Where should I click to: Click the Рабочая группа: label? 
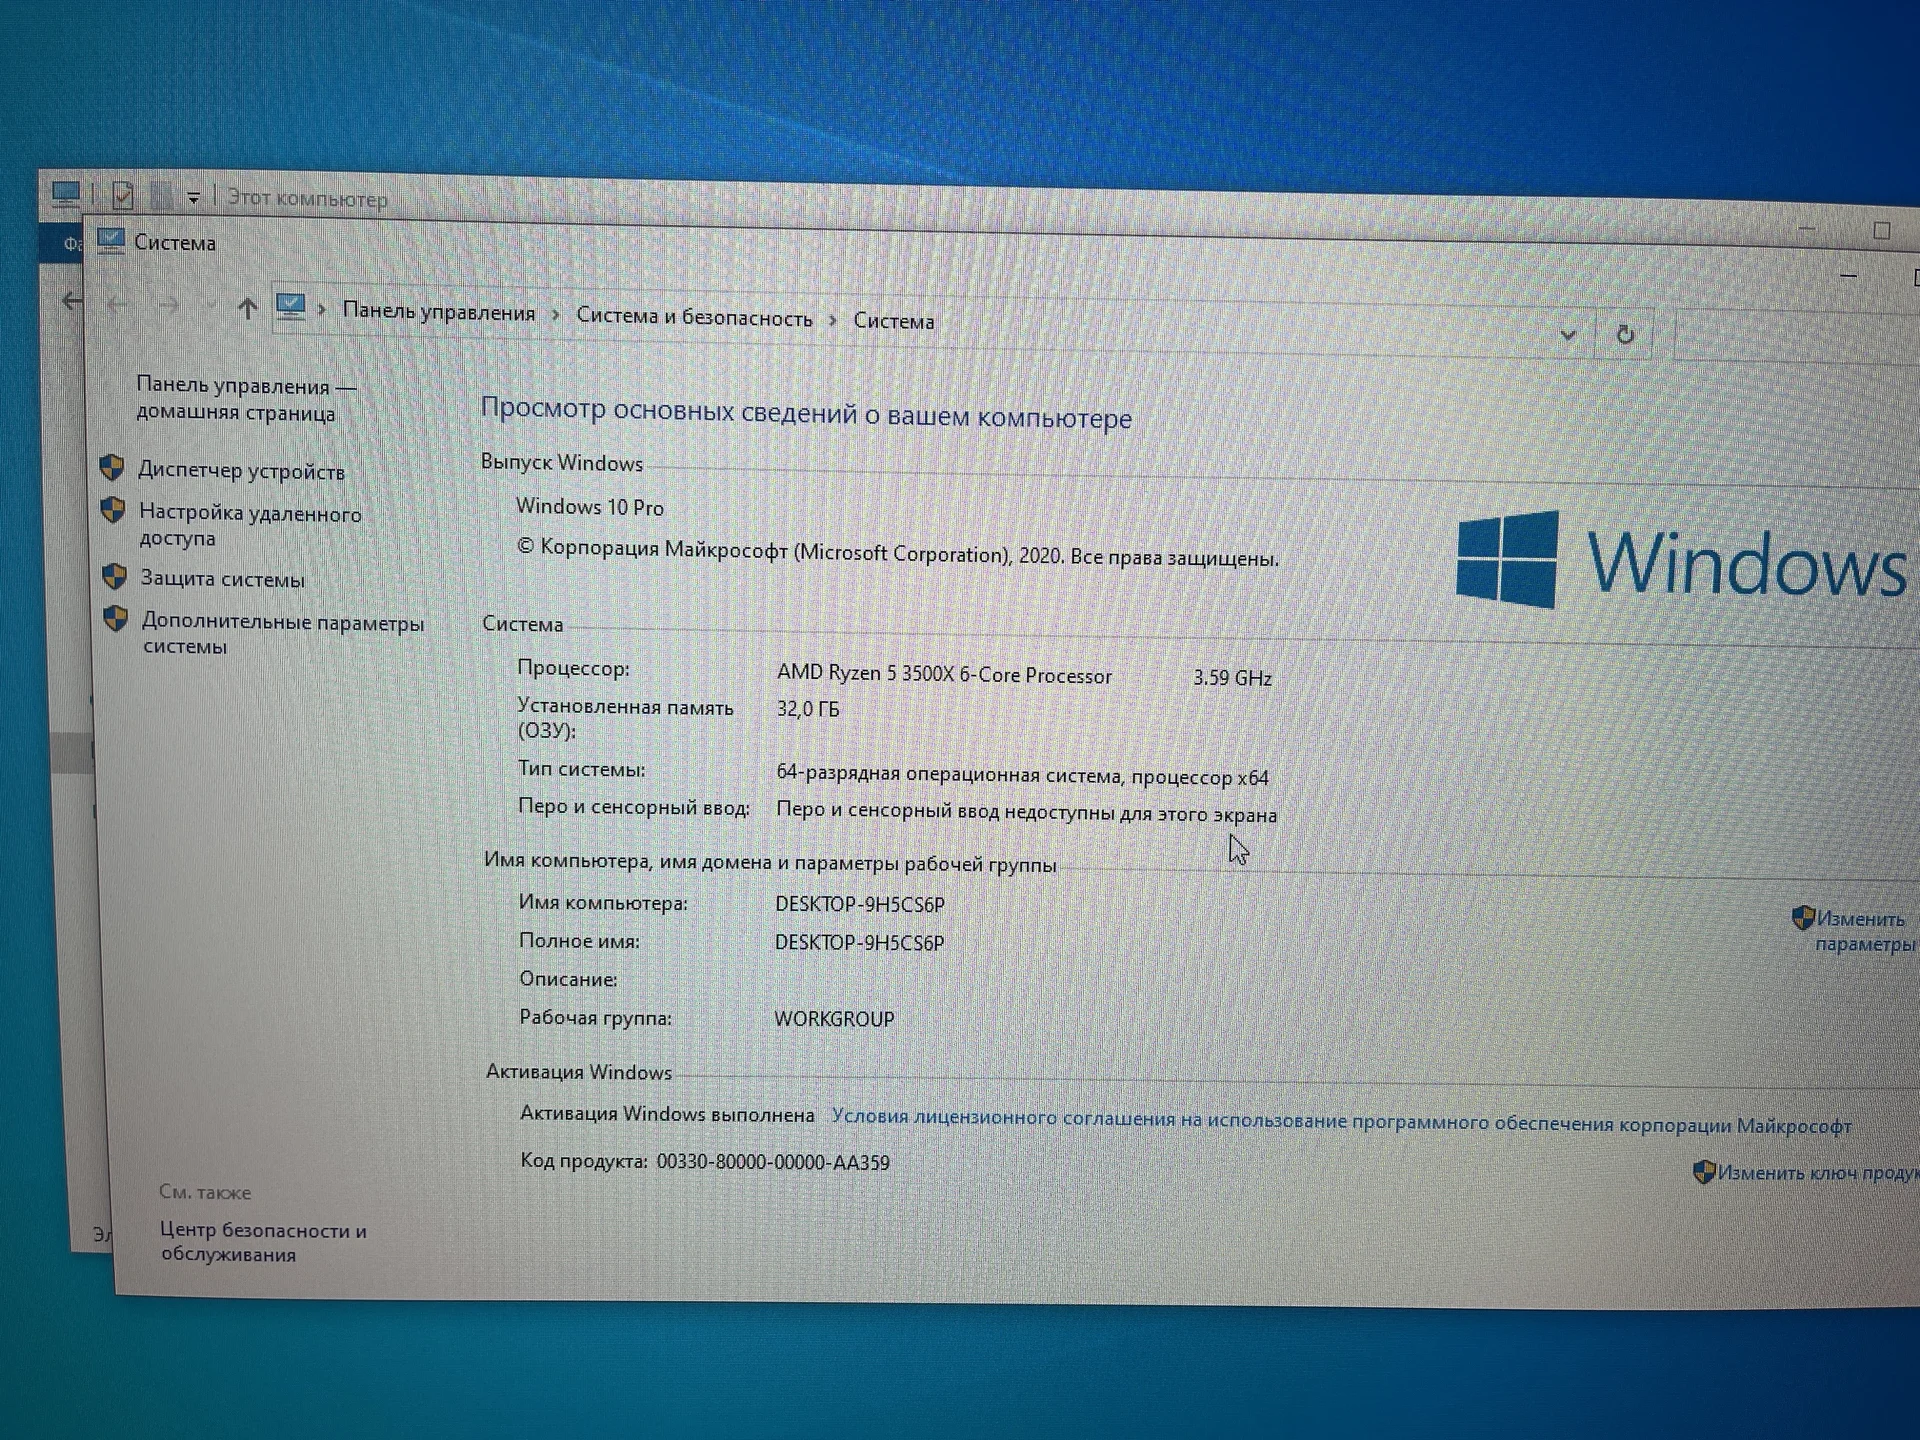pos(596,1018)
